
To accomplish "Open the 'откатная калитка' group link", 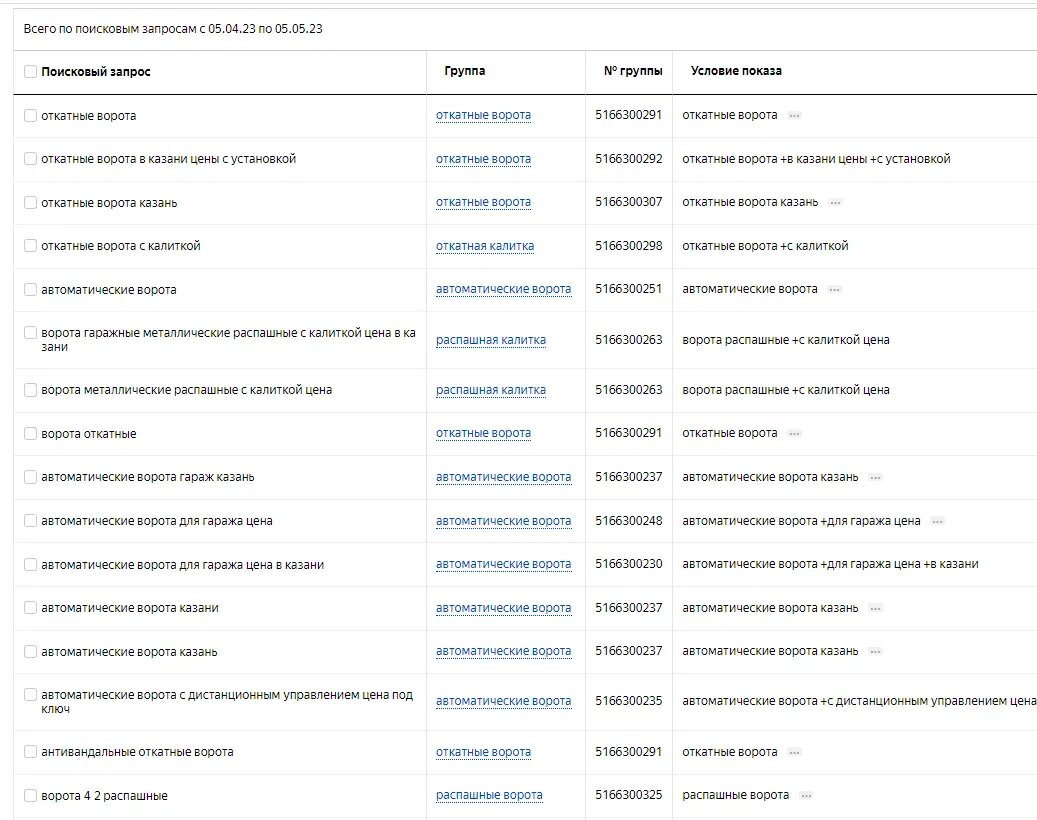I will pyautogui.click(x=485, y=246).
